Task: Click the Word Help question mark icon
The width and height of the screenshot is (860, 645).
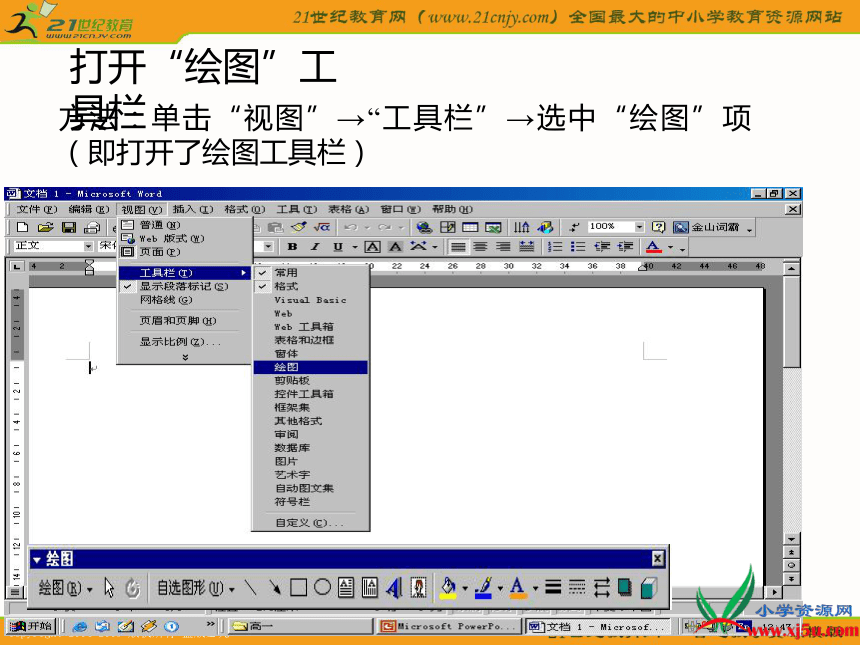Action: click(x=658, y=227)
